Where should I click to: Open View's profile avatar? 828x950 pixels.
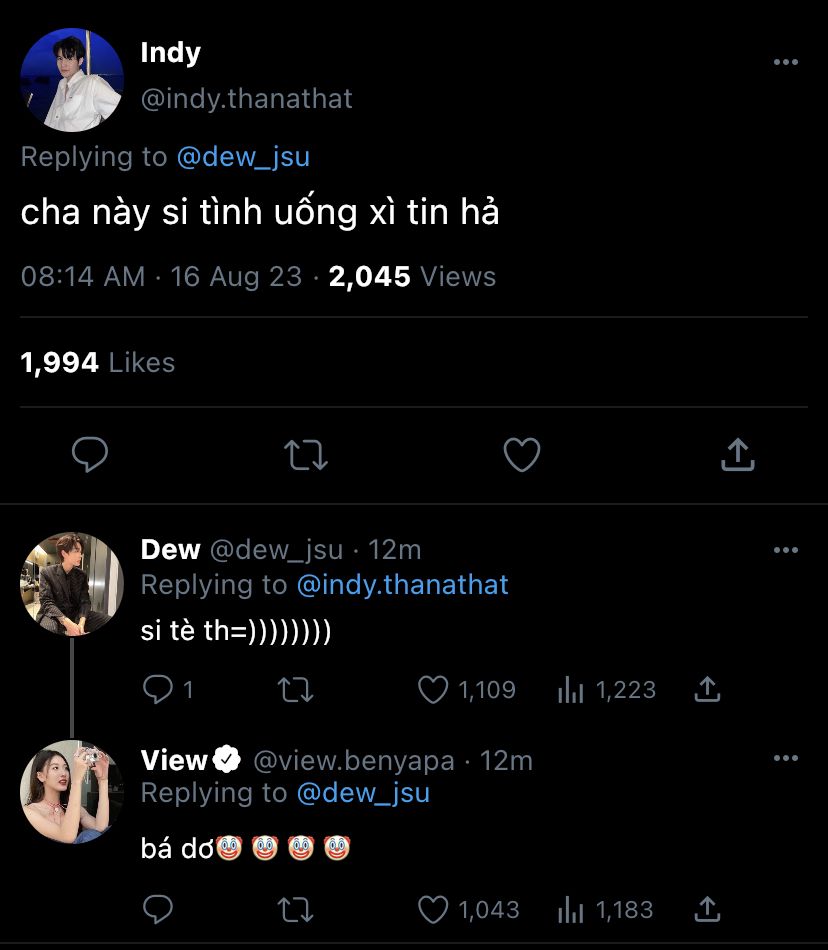pos(72,792)
